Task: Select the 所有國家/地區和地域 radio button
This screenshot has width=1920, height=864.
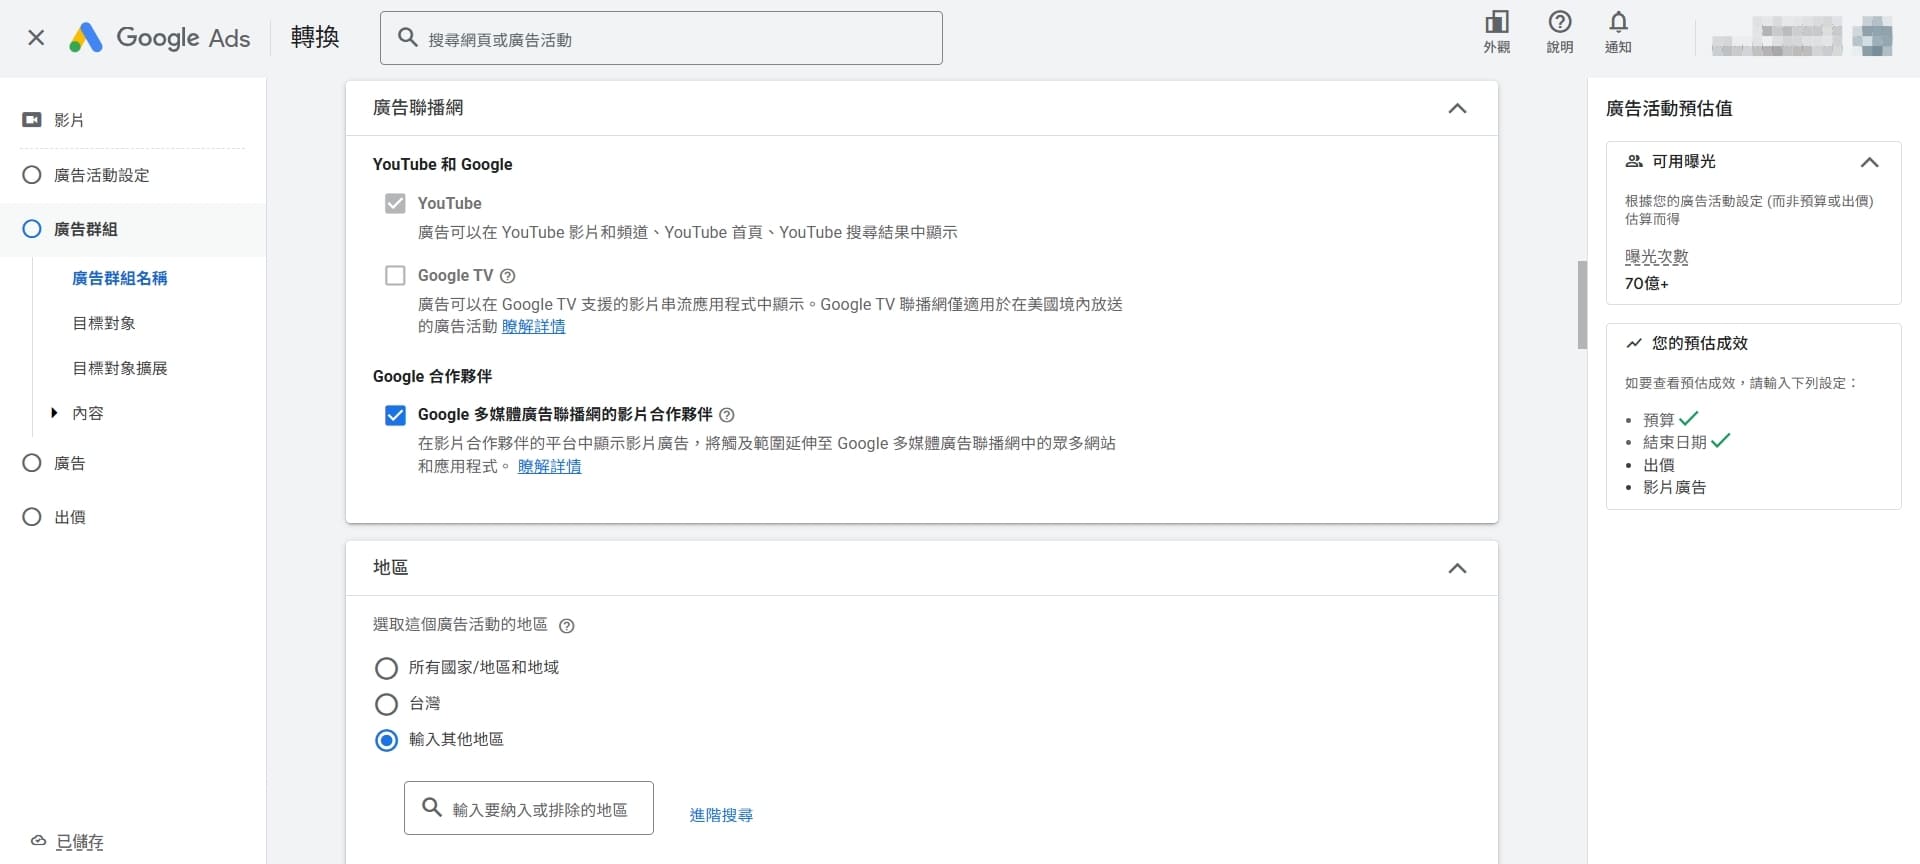Action: coord(386,668)
